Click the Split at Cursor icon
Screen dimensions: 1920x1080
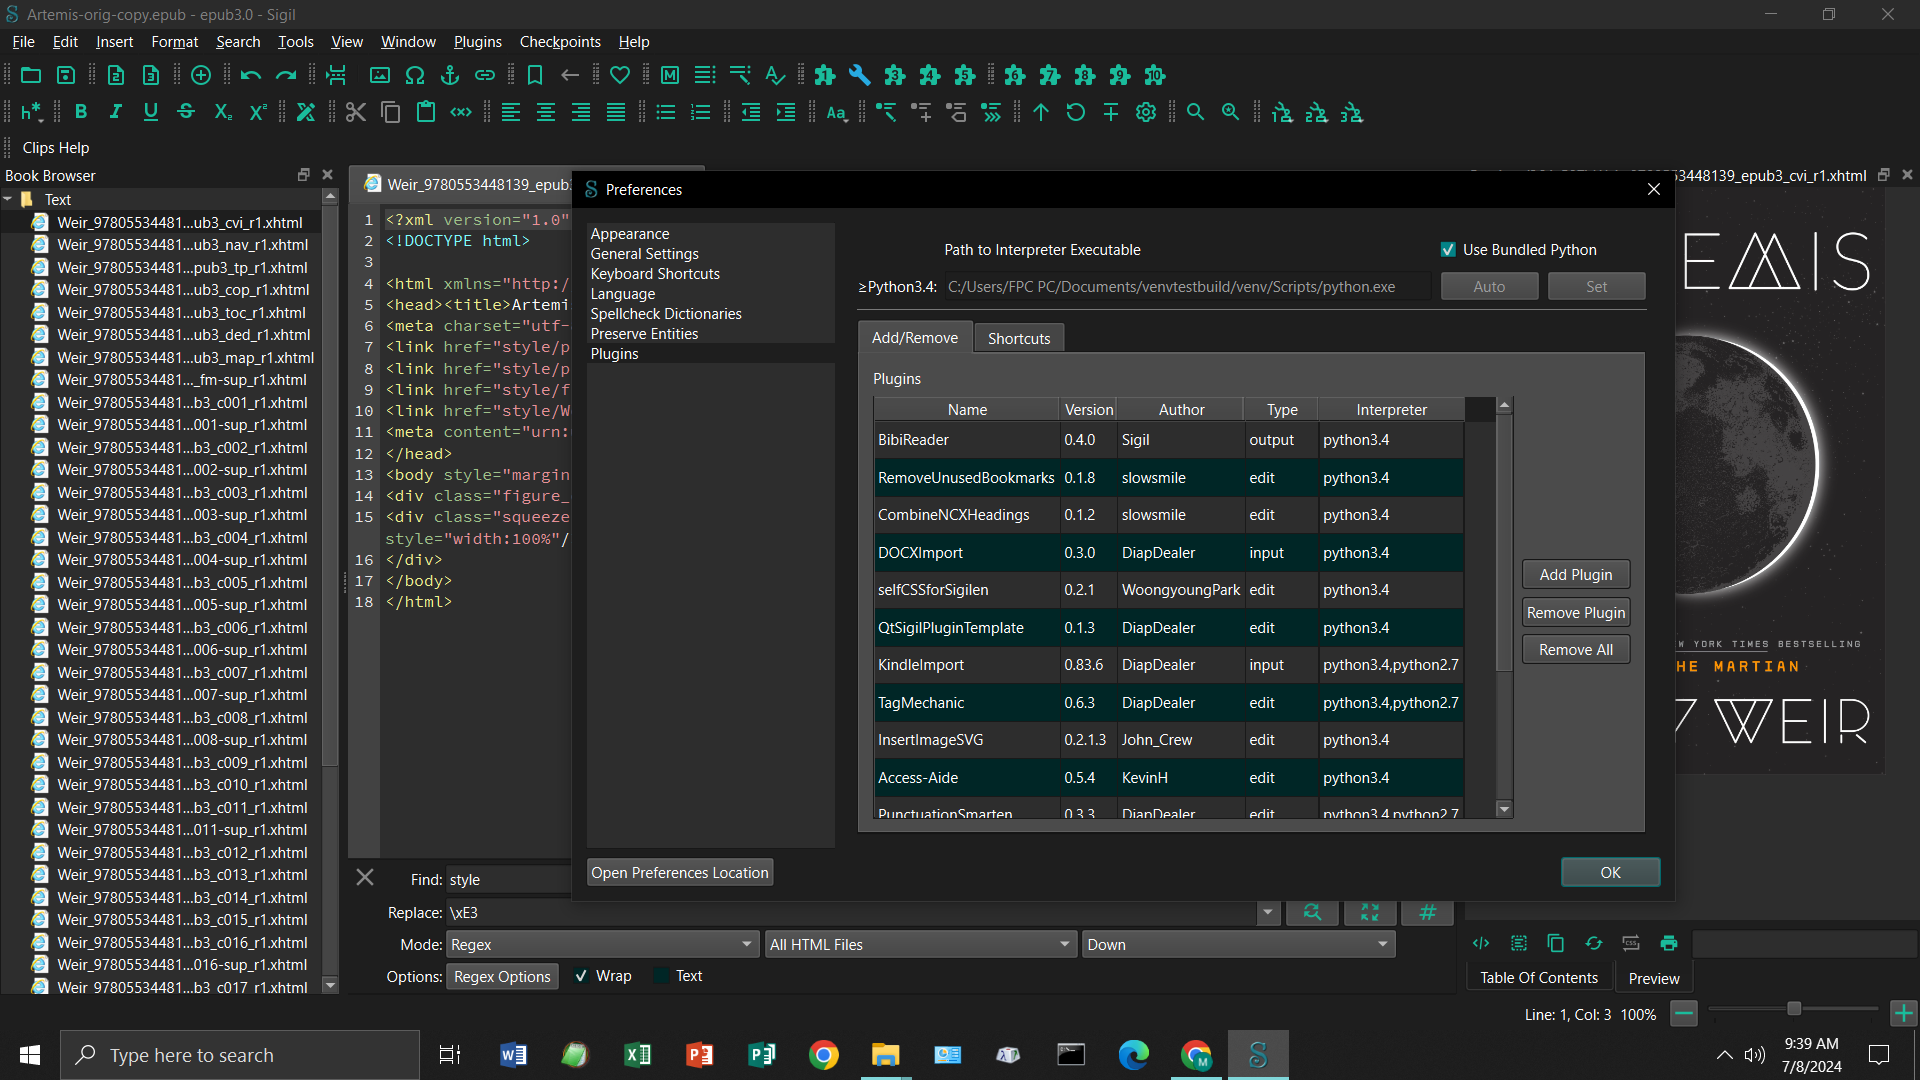(x=336, y=75)
